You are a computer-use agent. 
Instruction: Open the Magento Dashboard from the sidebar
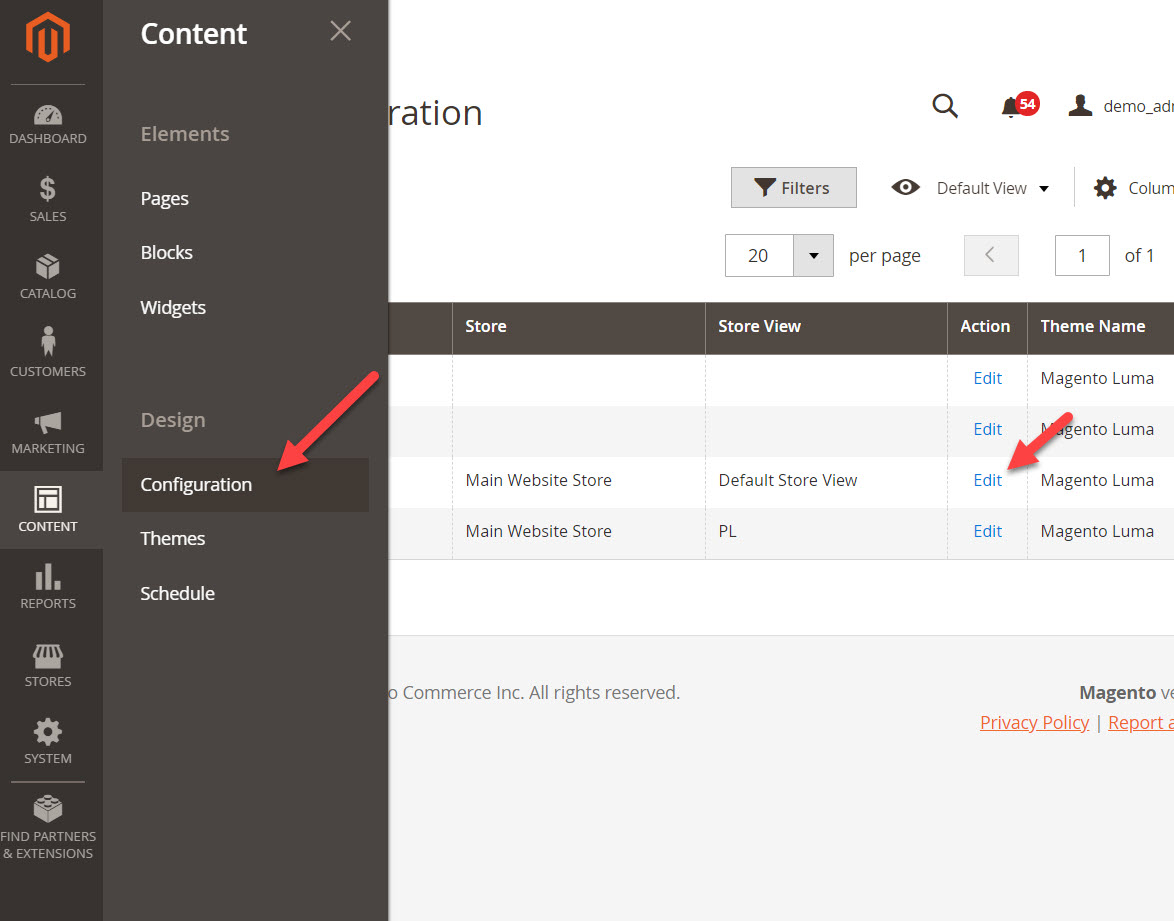47,120
